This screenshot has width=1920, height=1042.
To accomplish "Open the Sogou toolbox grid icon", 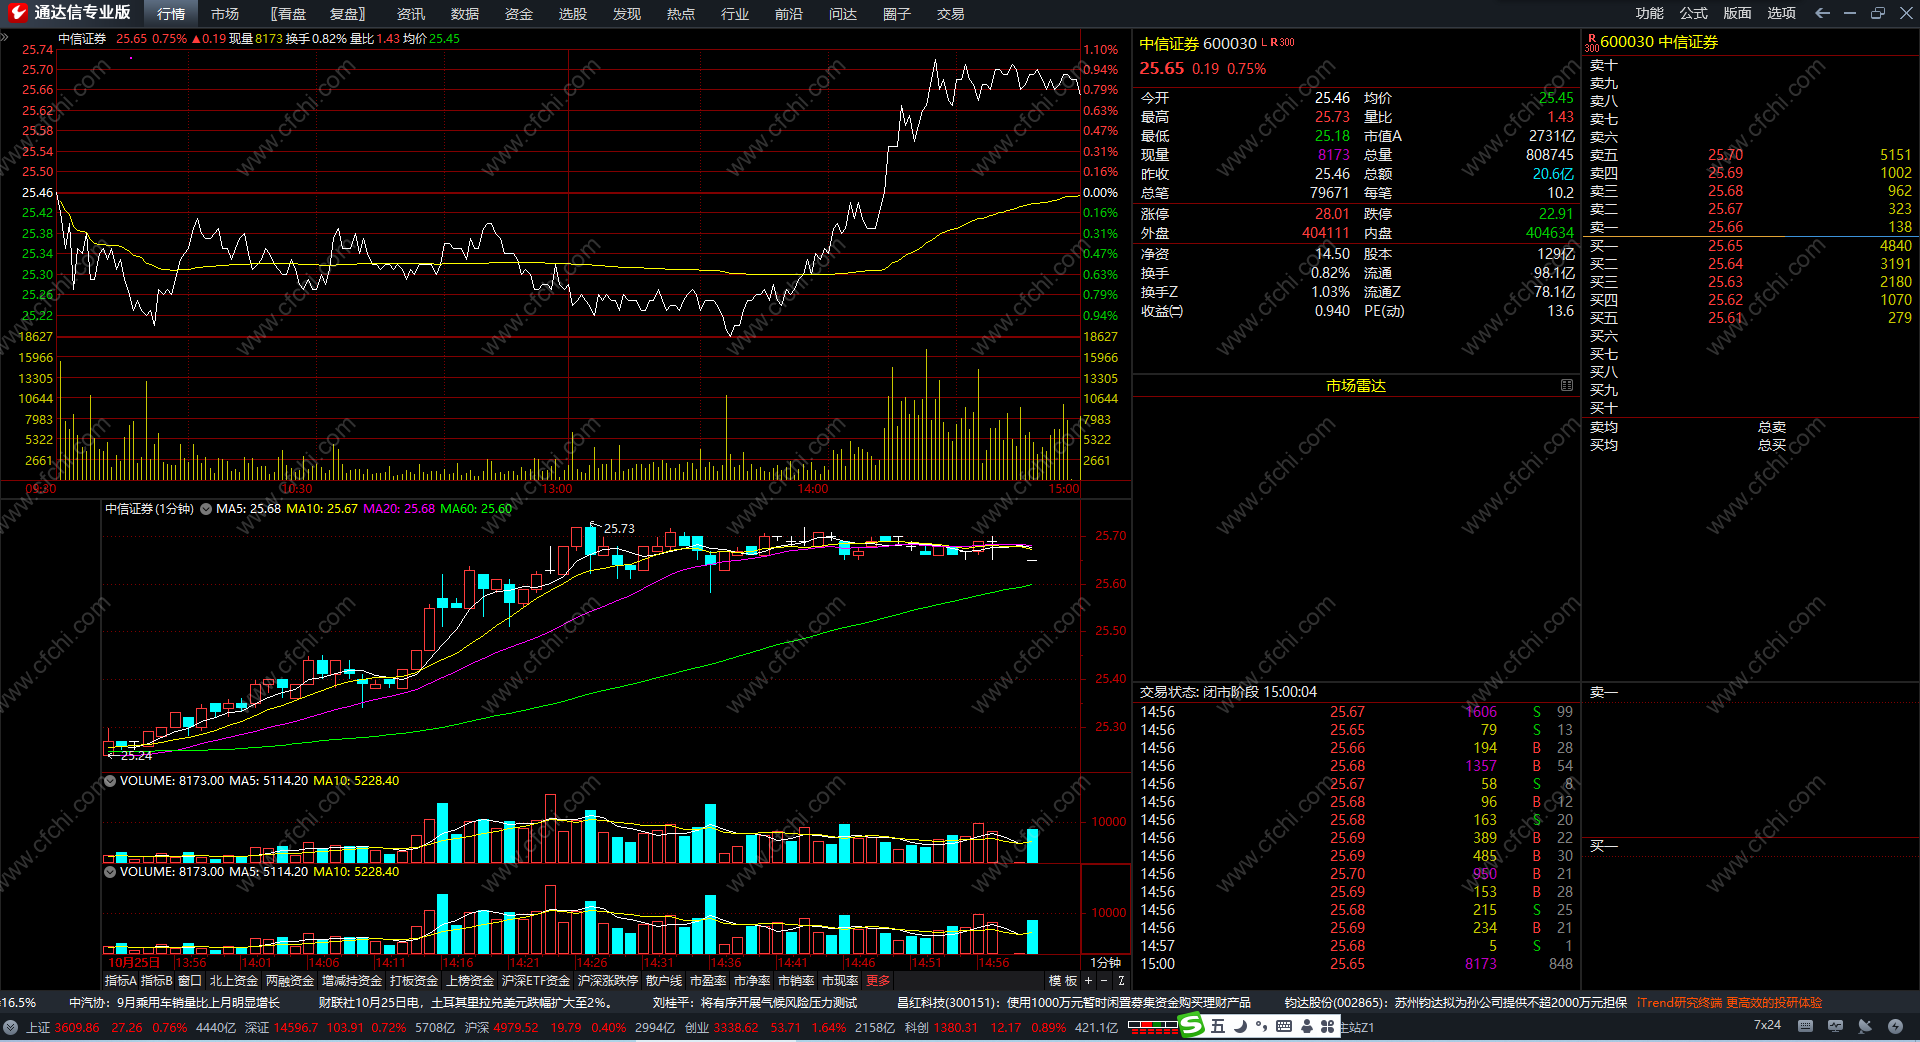I will (1328, 1026).
